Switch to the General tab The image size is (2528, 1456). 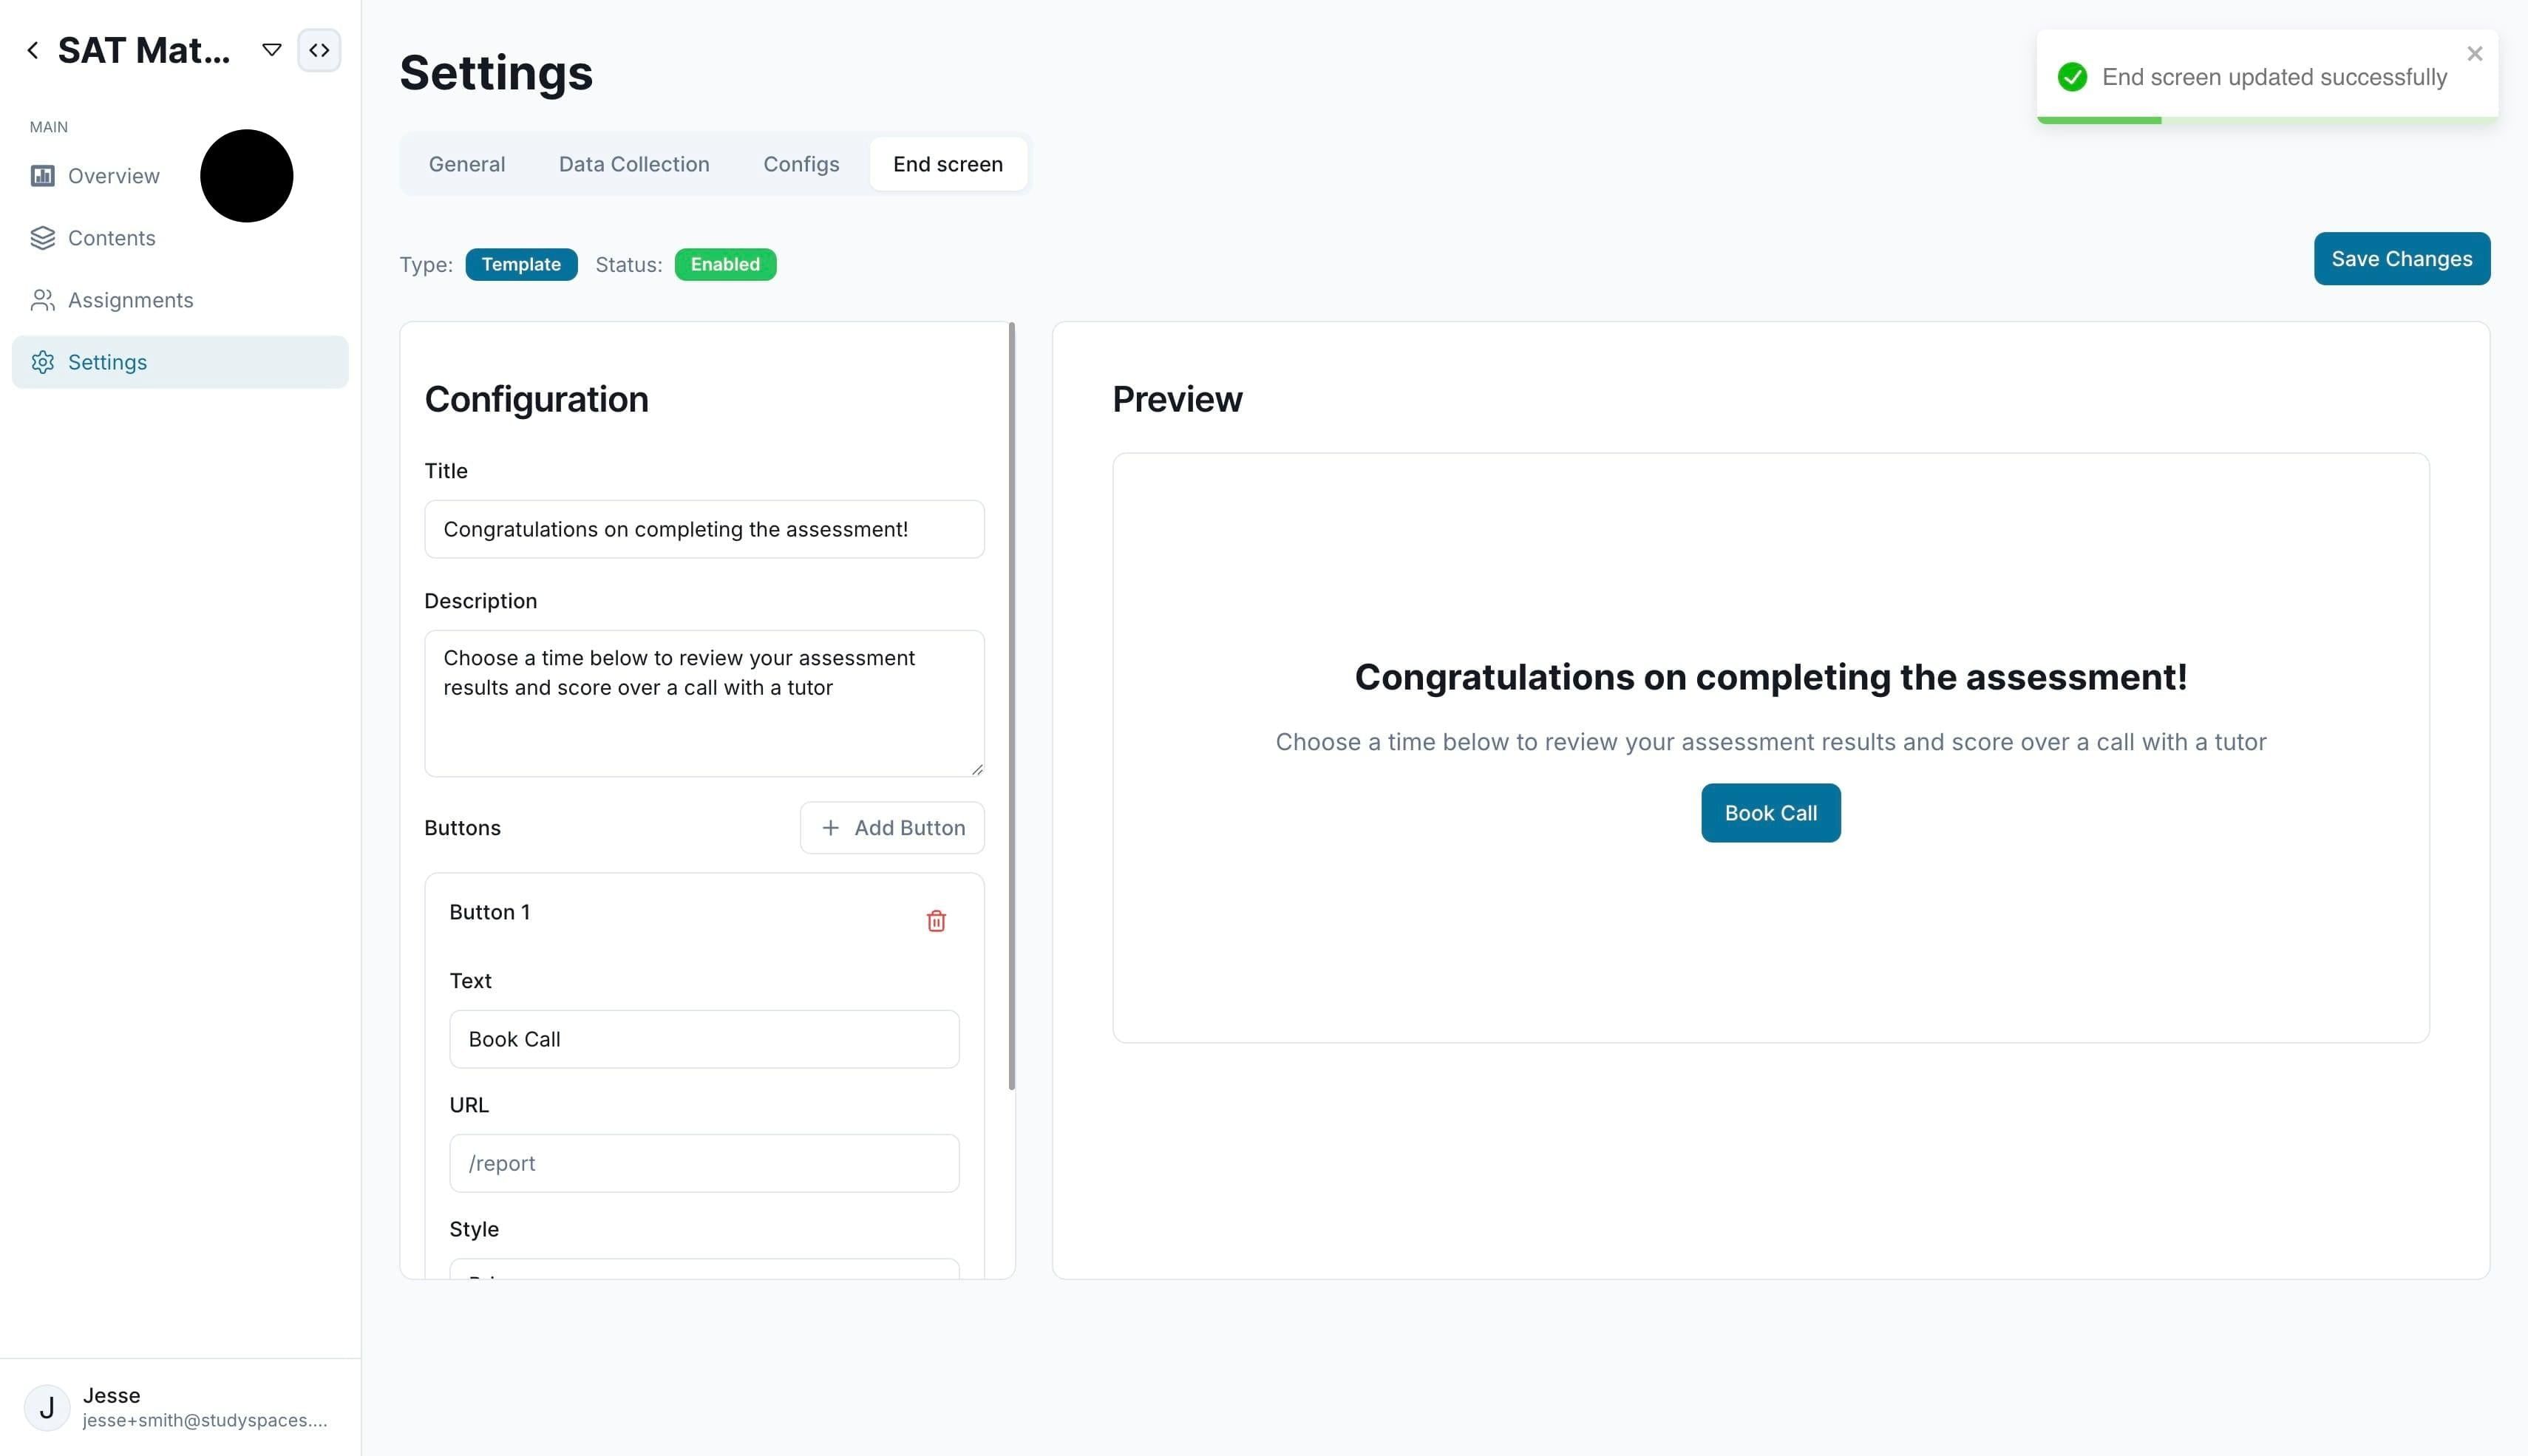[467, 164]
